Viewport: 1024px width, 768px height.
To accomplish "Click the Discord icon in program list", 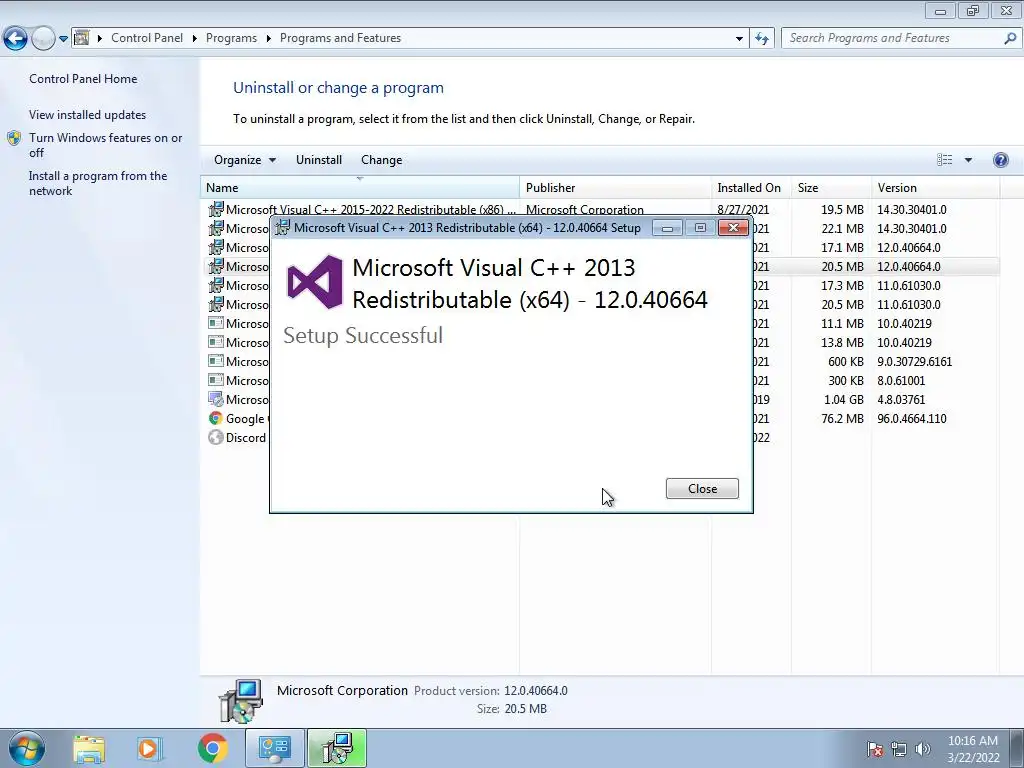I will pos(216,437).
